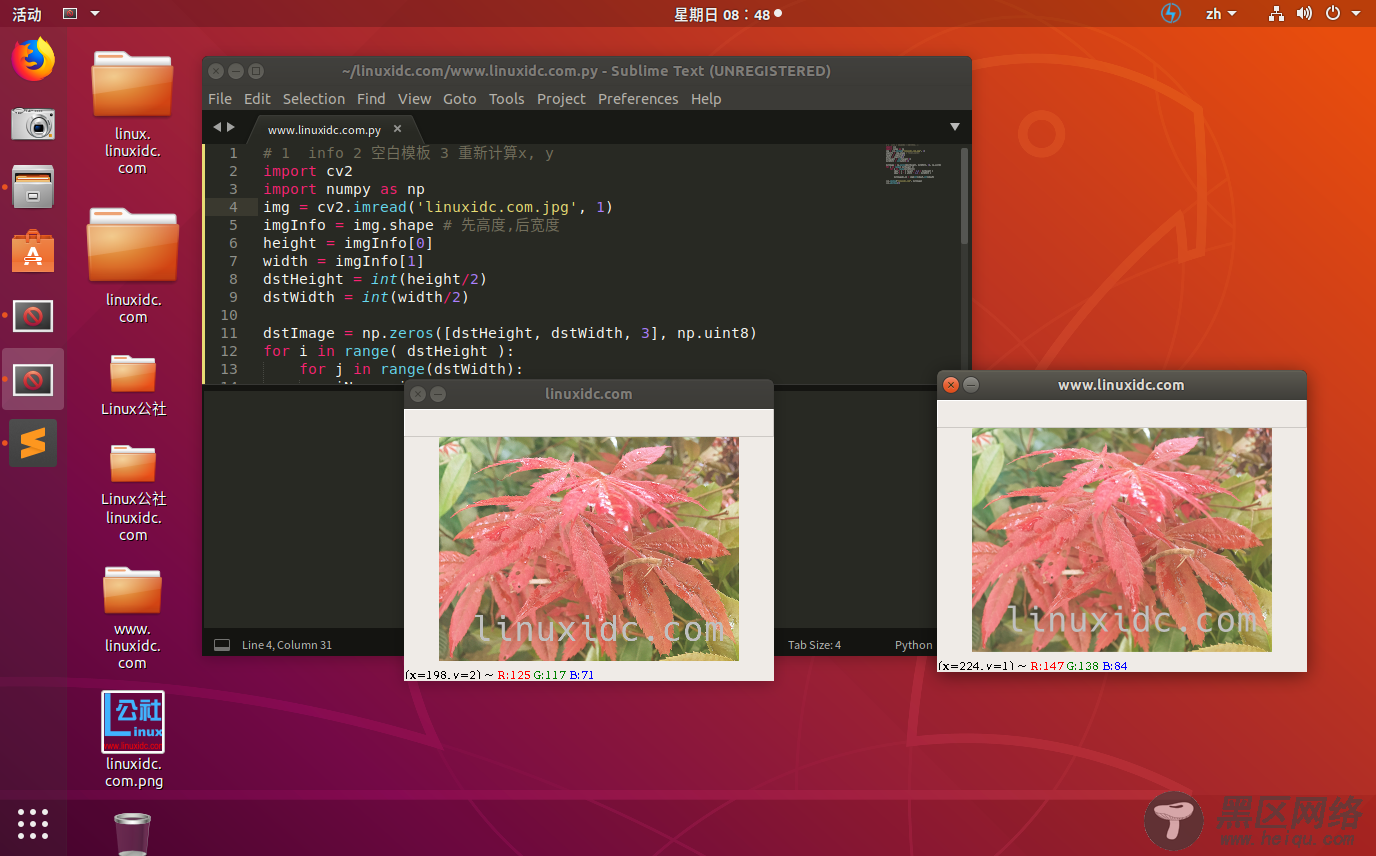The width and height of the screenshot is (1376, 856).
Task: Click the Sublime minimap code preview
Action: tap(913, 166)
